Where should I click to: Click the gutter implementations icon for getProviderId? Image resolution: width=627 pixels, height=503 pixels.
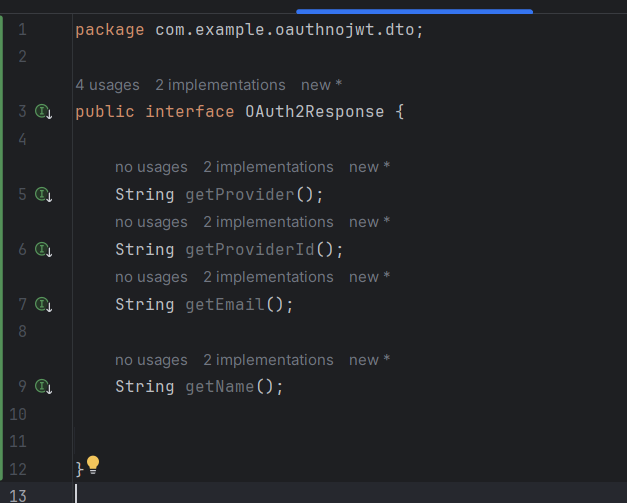coord(43,250)
